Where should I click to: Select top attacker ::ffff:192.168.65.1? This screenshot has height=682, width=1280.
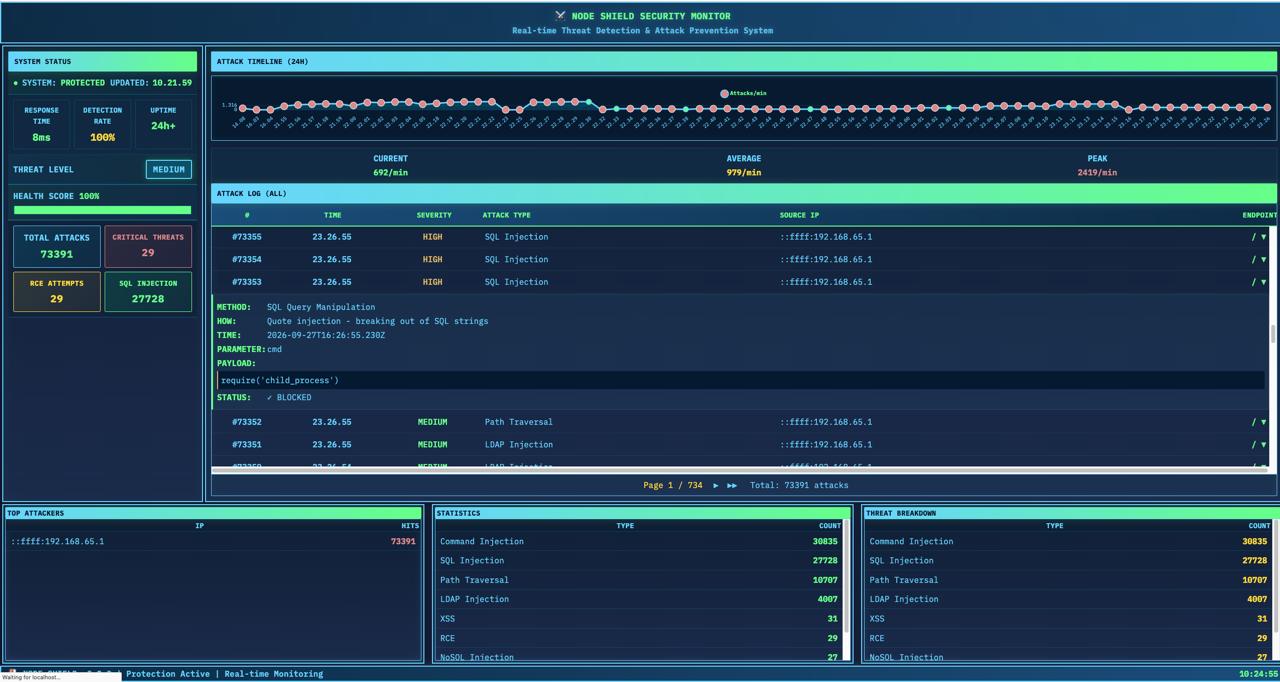(x=213, y=542)
